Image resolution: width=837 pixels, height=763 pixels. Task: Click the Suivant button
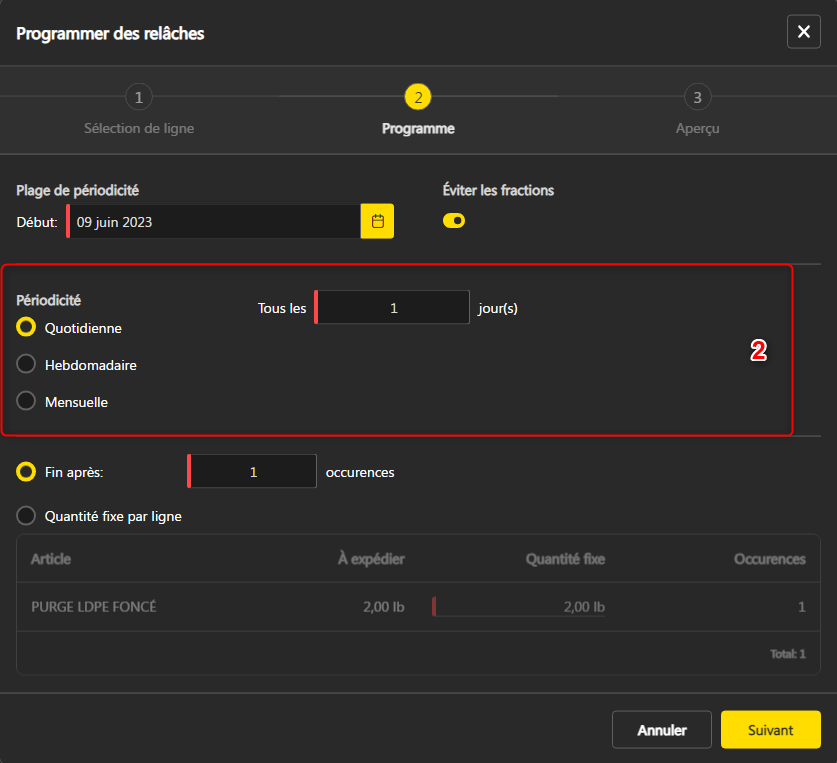point(770,730)
